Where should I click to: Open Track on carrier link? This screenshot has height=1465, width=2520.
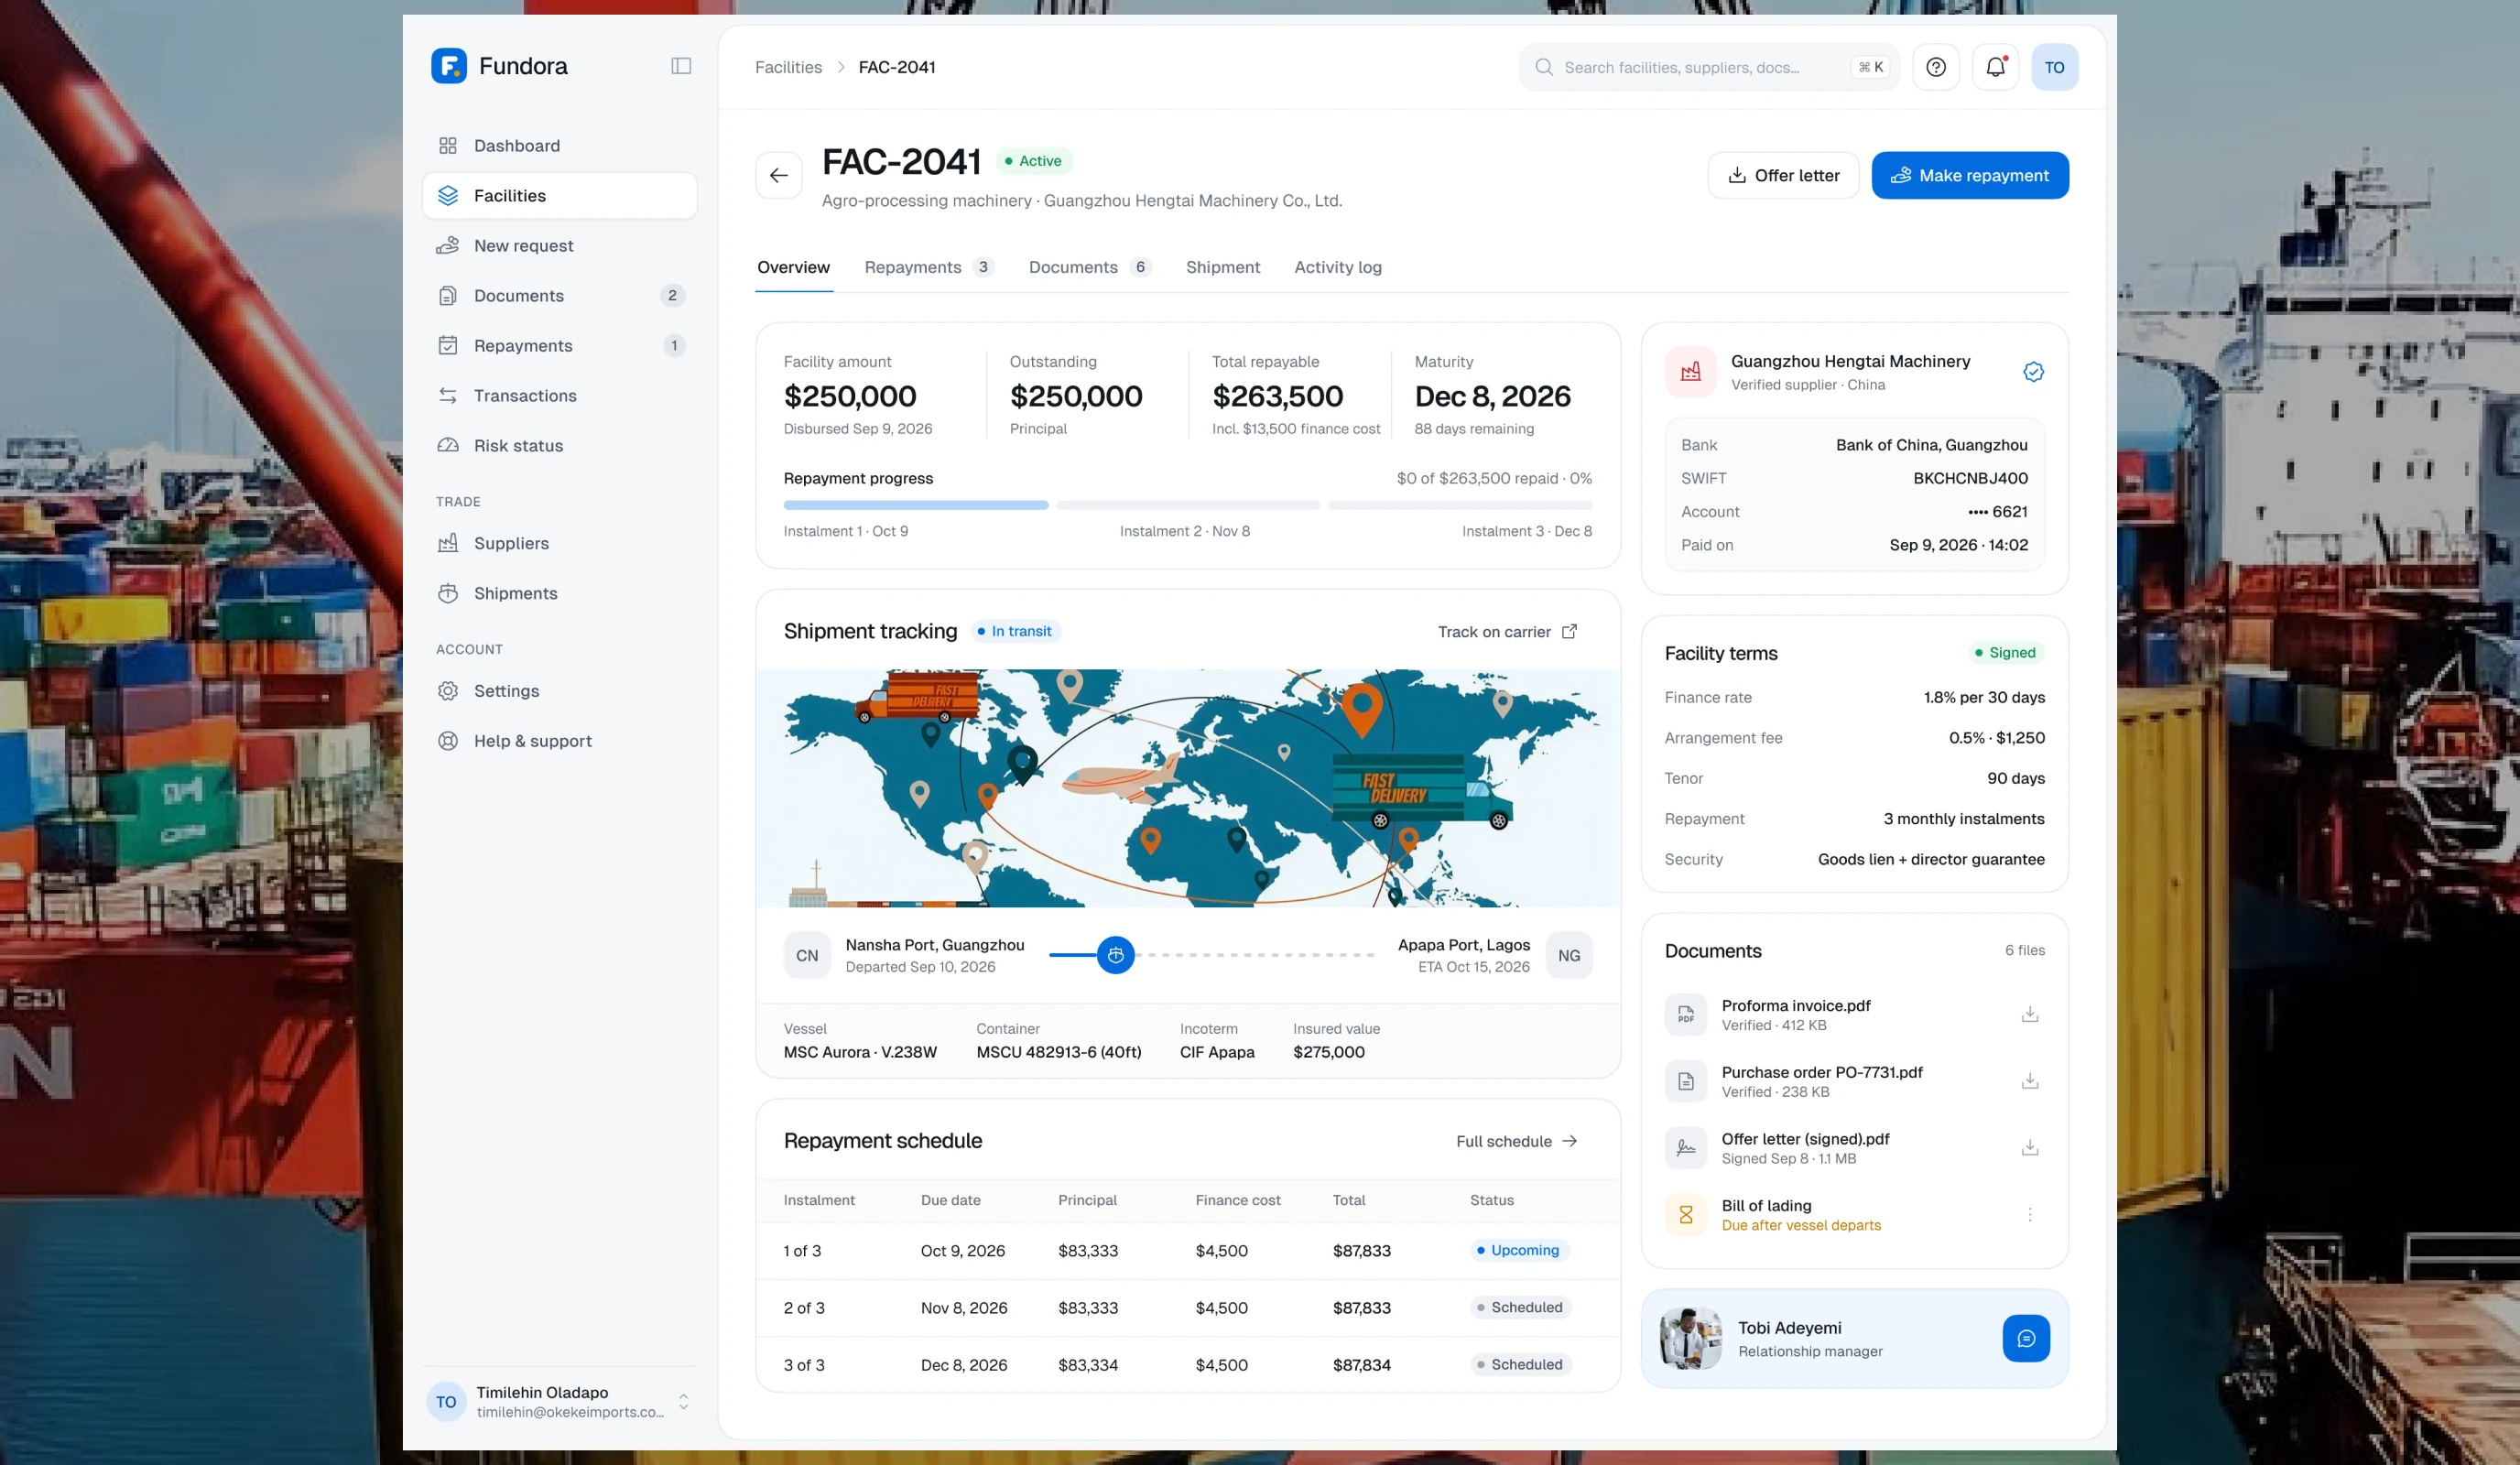tap(1507, 632)
